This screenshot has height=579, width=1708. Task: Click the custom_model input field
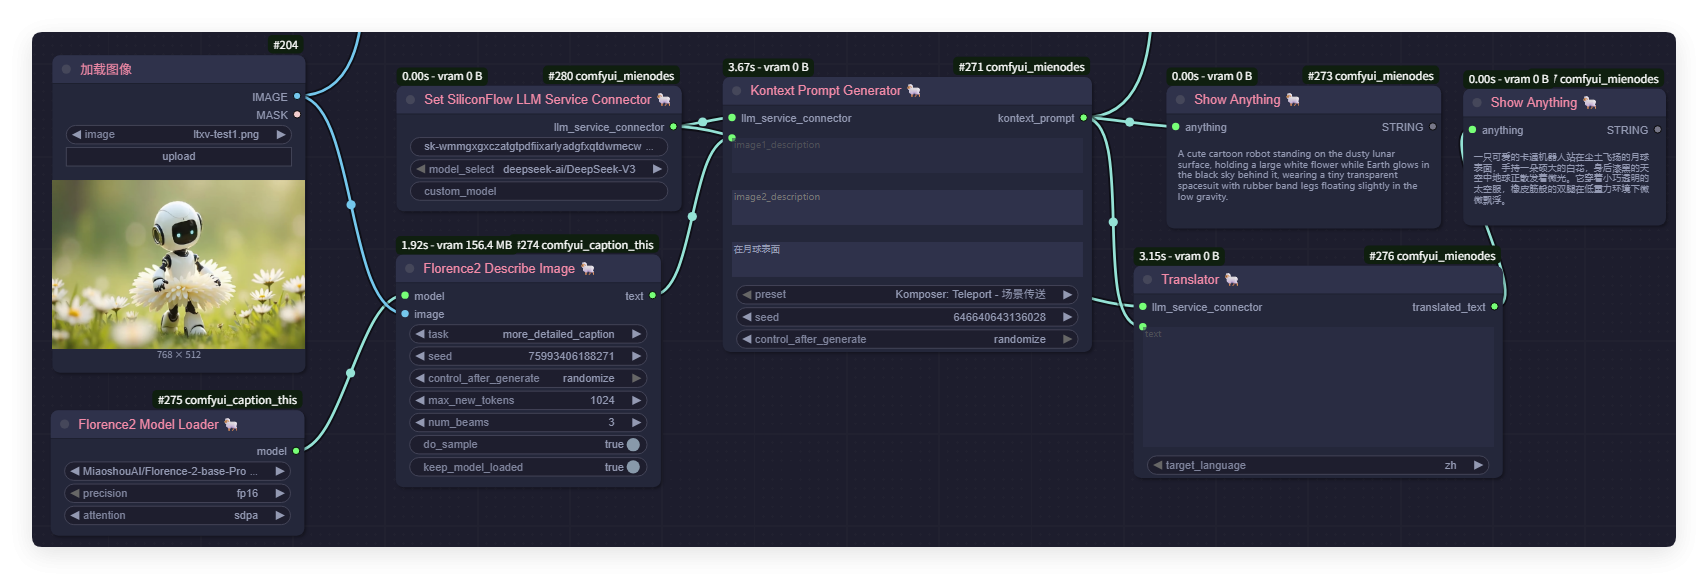(539, 191)
